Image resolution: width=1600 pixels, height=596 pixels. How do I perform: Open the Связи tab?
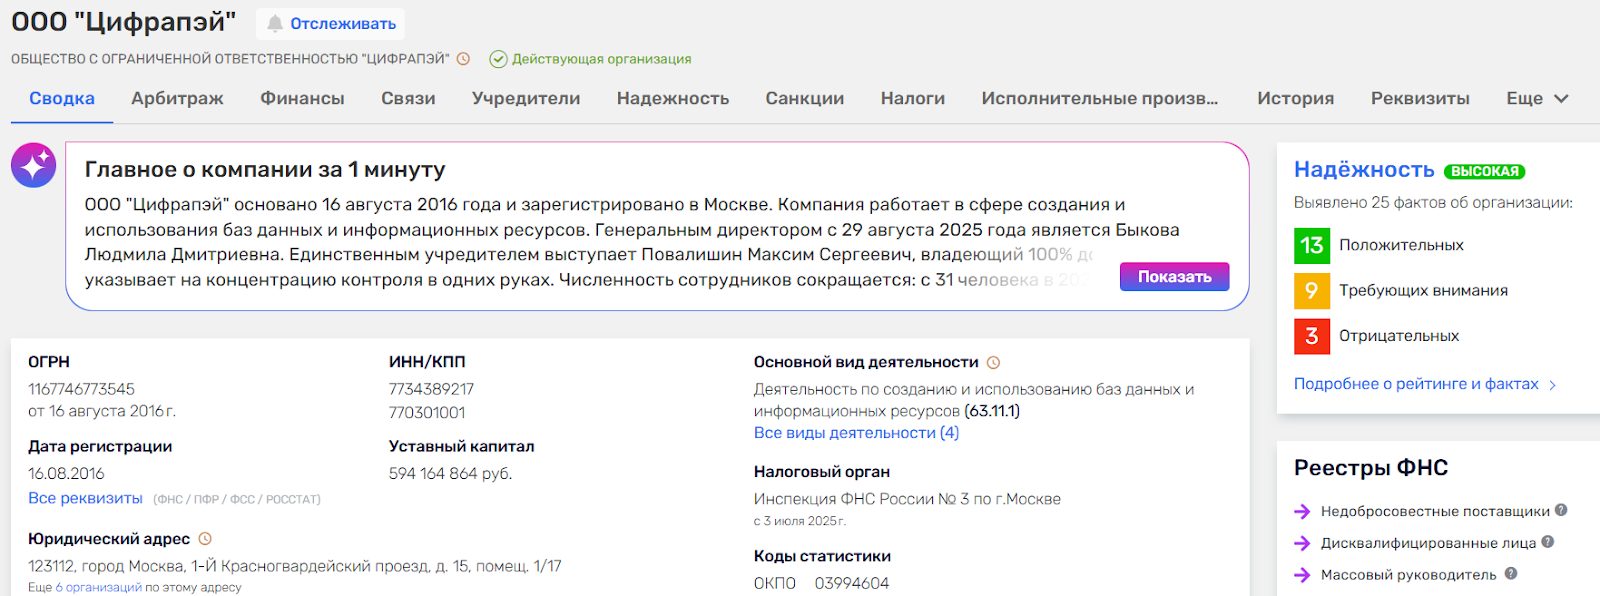(x=408, y=98)
